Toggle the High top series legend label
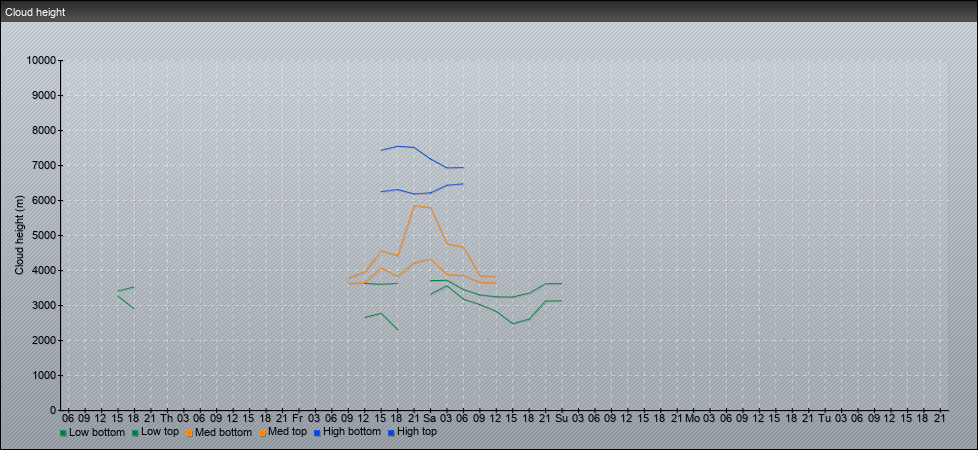 point(417,431)
